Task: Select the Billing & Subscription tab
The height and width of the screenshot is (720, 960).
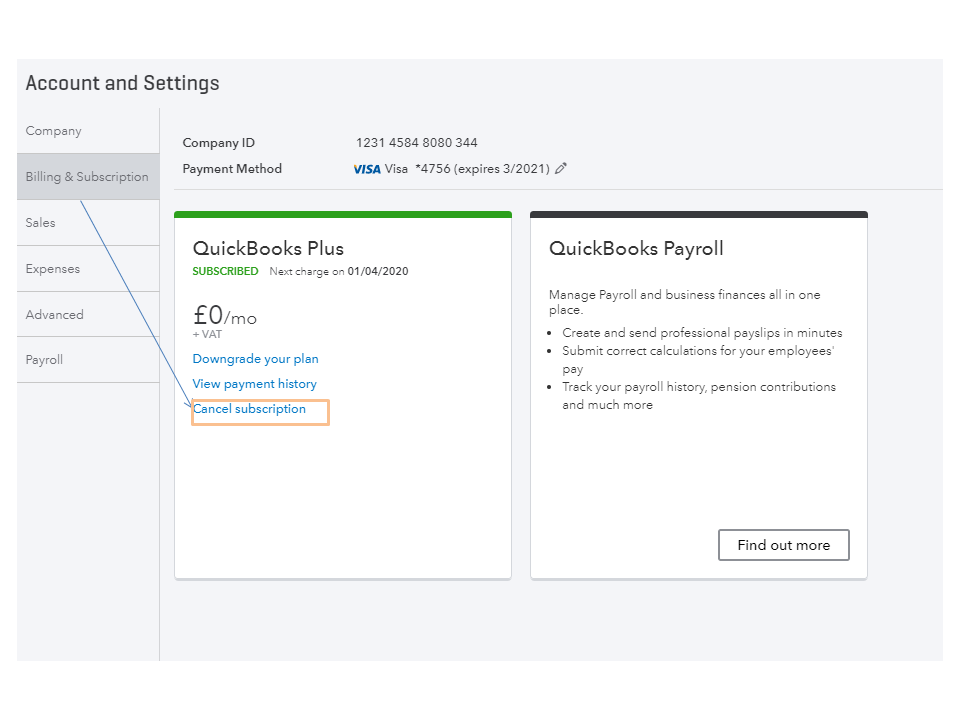Action: (x=87, y=177)
